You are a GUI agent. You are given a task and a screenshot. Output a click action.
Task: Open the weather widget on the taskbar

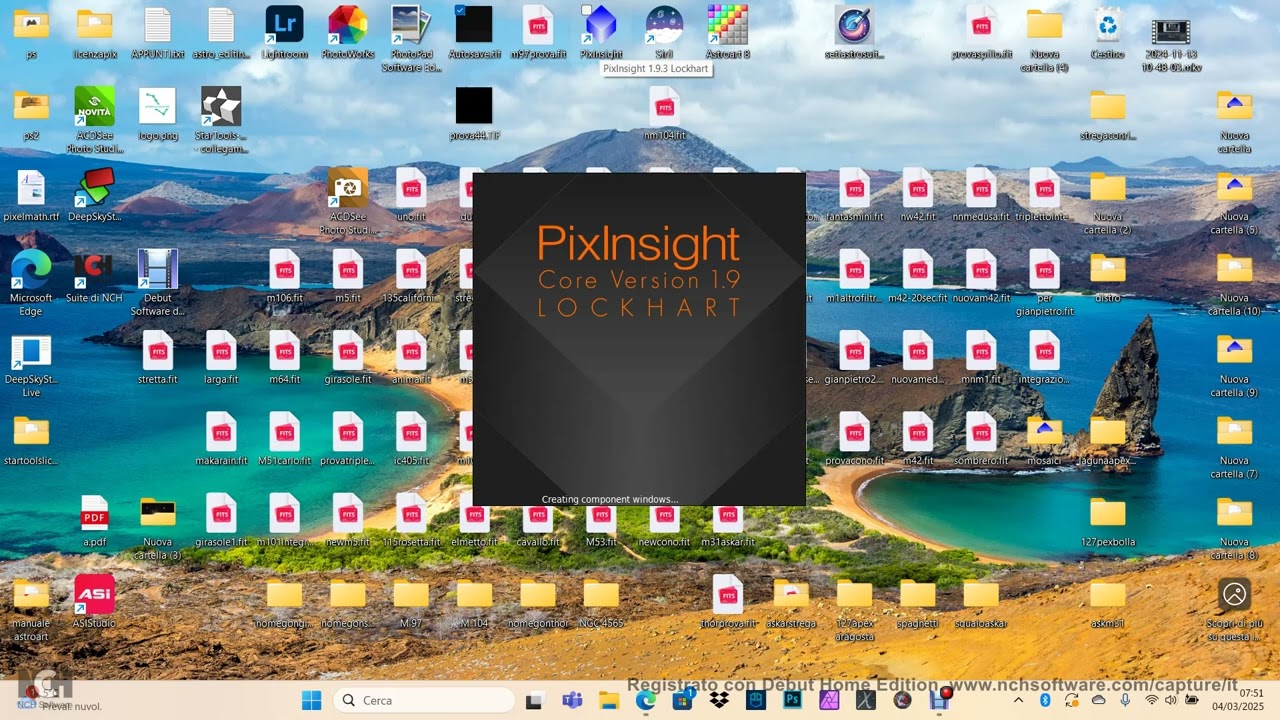coord(60,698)
